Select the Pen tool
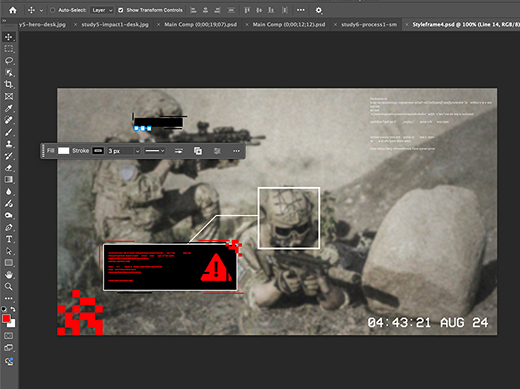 [9, 227]
